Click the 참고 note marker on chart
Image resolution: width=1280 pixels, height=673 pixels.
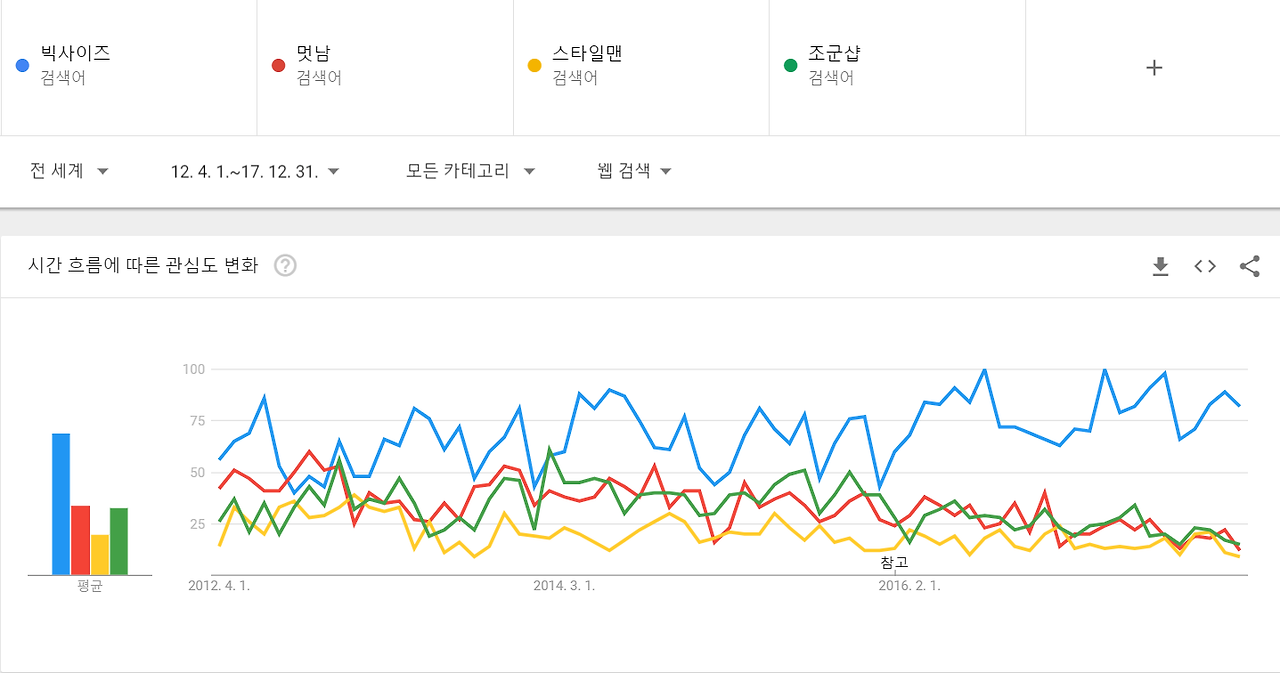[894, 563]
